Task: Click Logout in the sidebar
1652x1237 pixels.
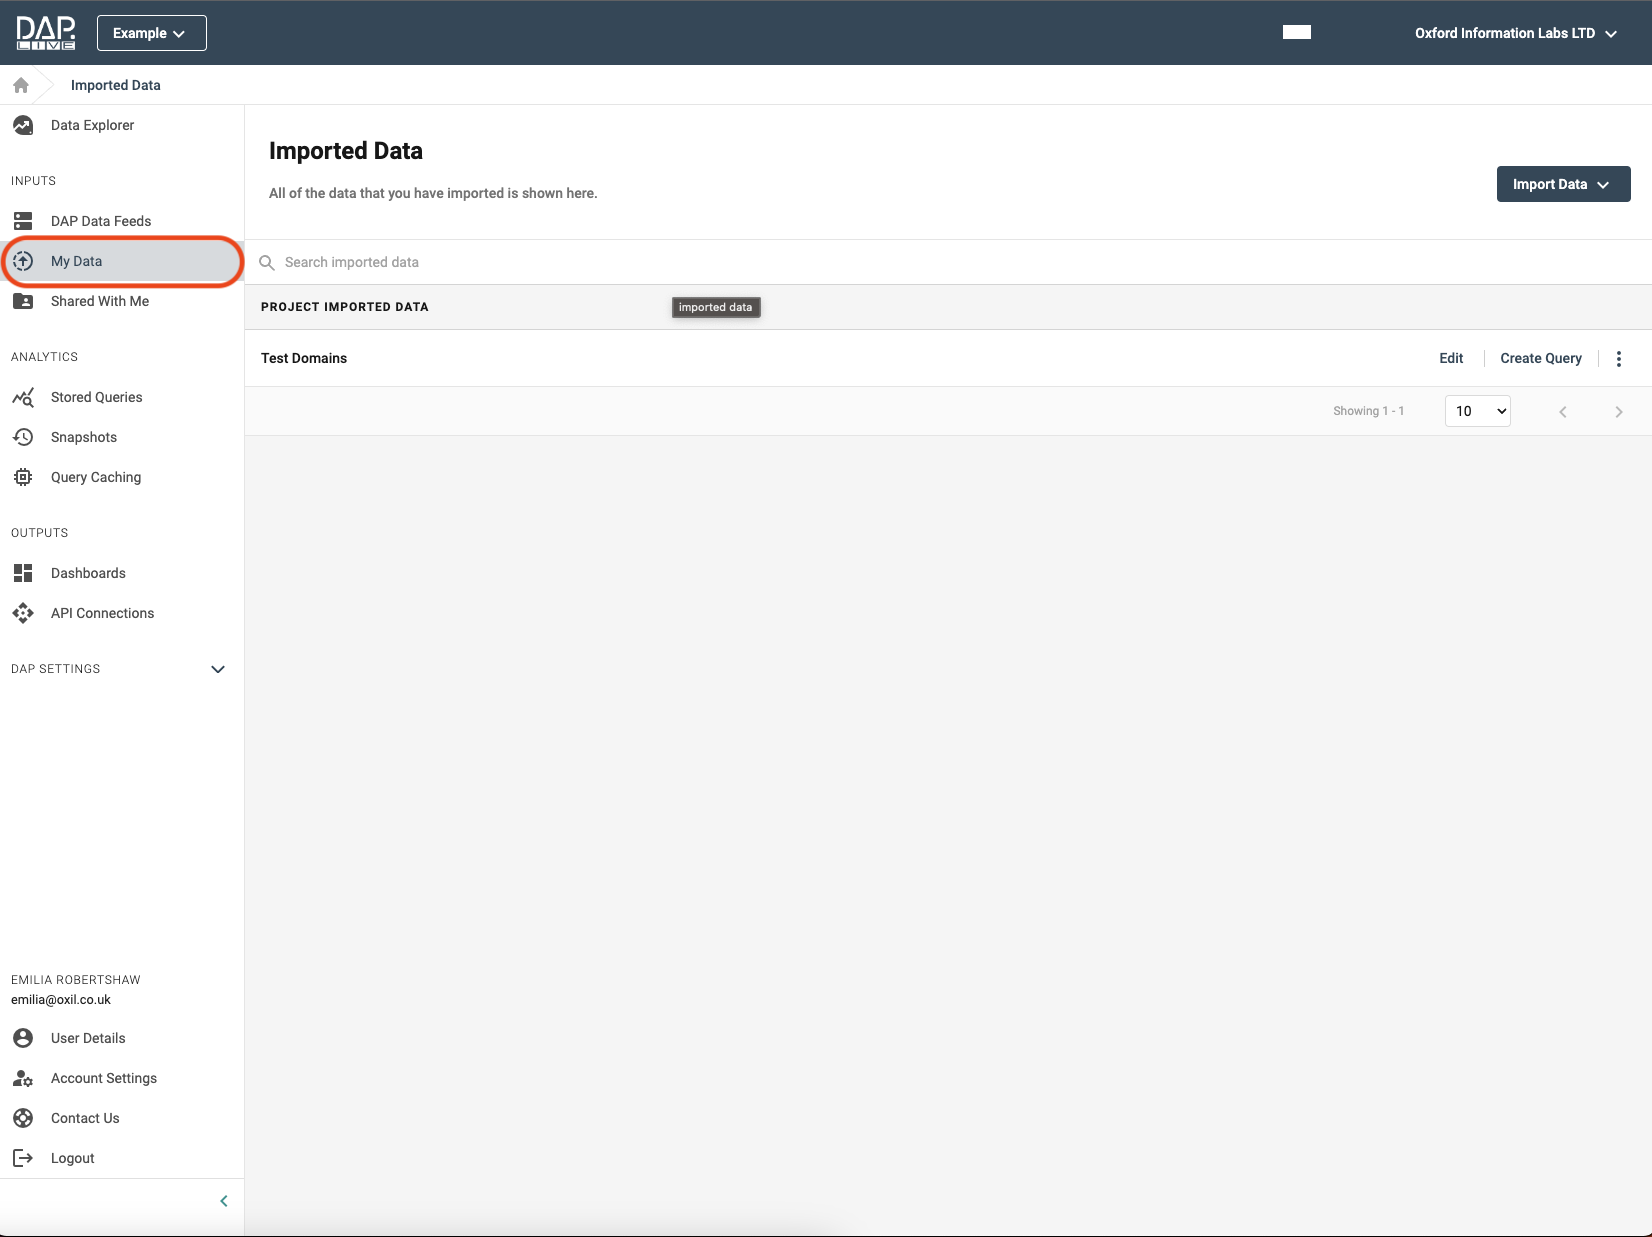Action: 72,1158
